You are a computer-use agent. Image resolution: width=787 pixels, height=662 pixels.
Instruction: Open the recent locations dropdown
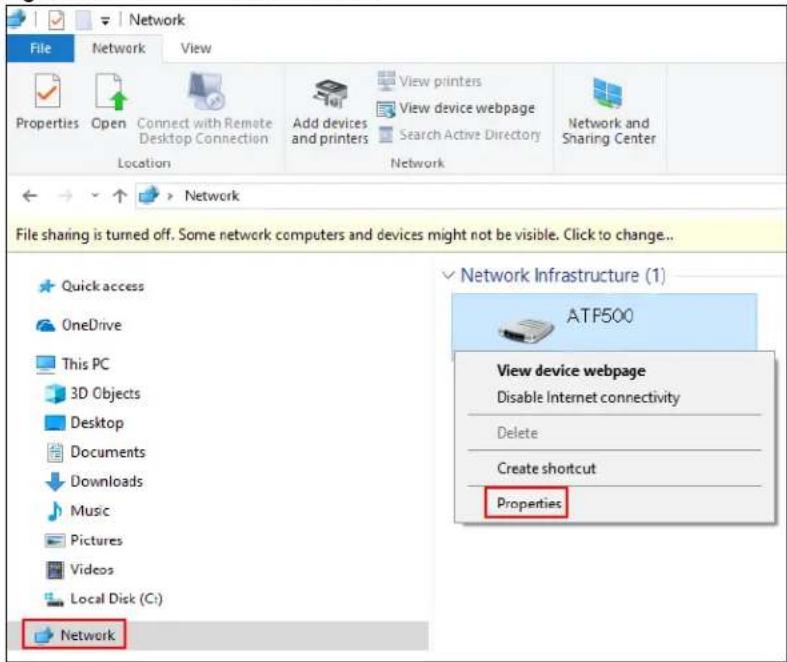tap(95, 196)
